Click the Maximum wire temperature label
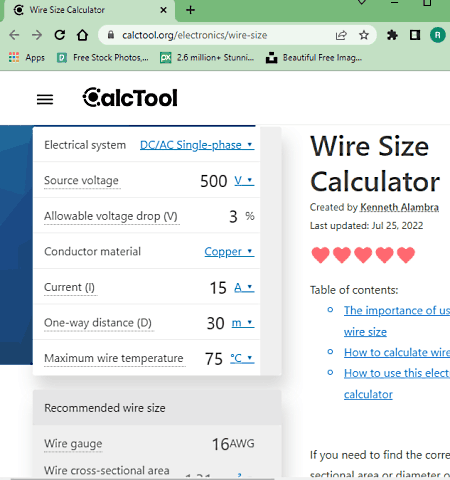 click(x=114, y=358)
